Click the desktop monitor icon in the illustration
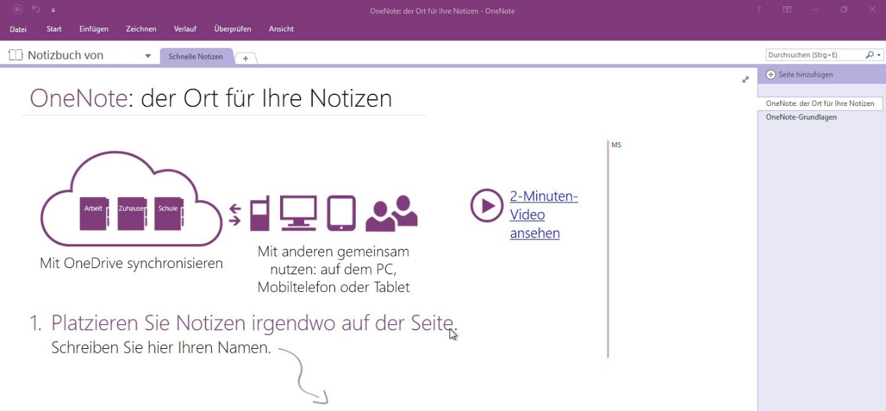The width and height of the screenshot is (886, 411). point(298,213)
